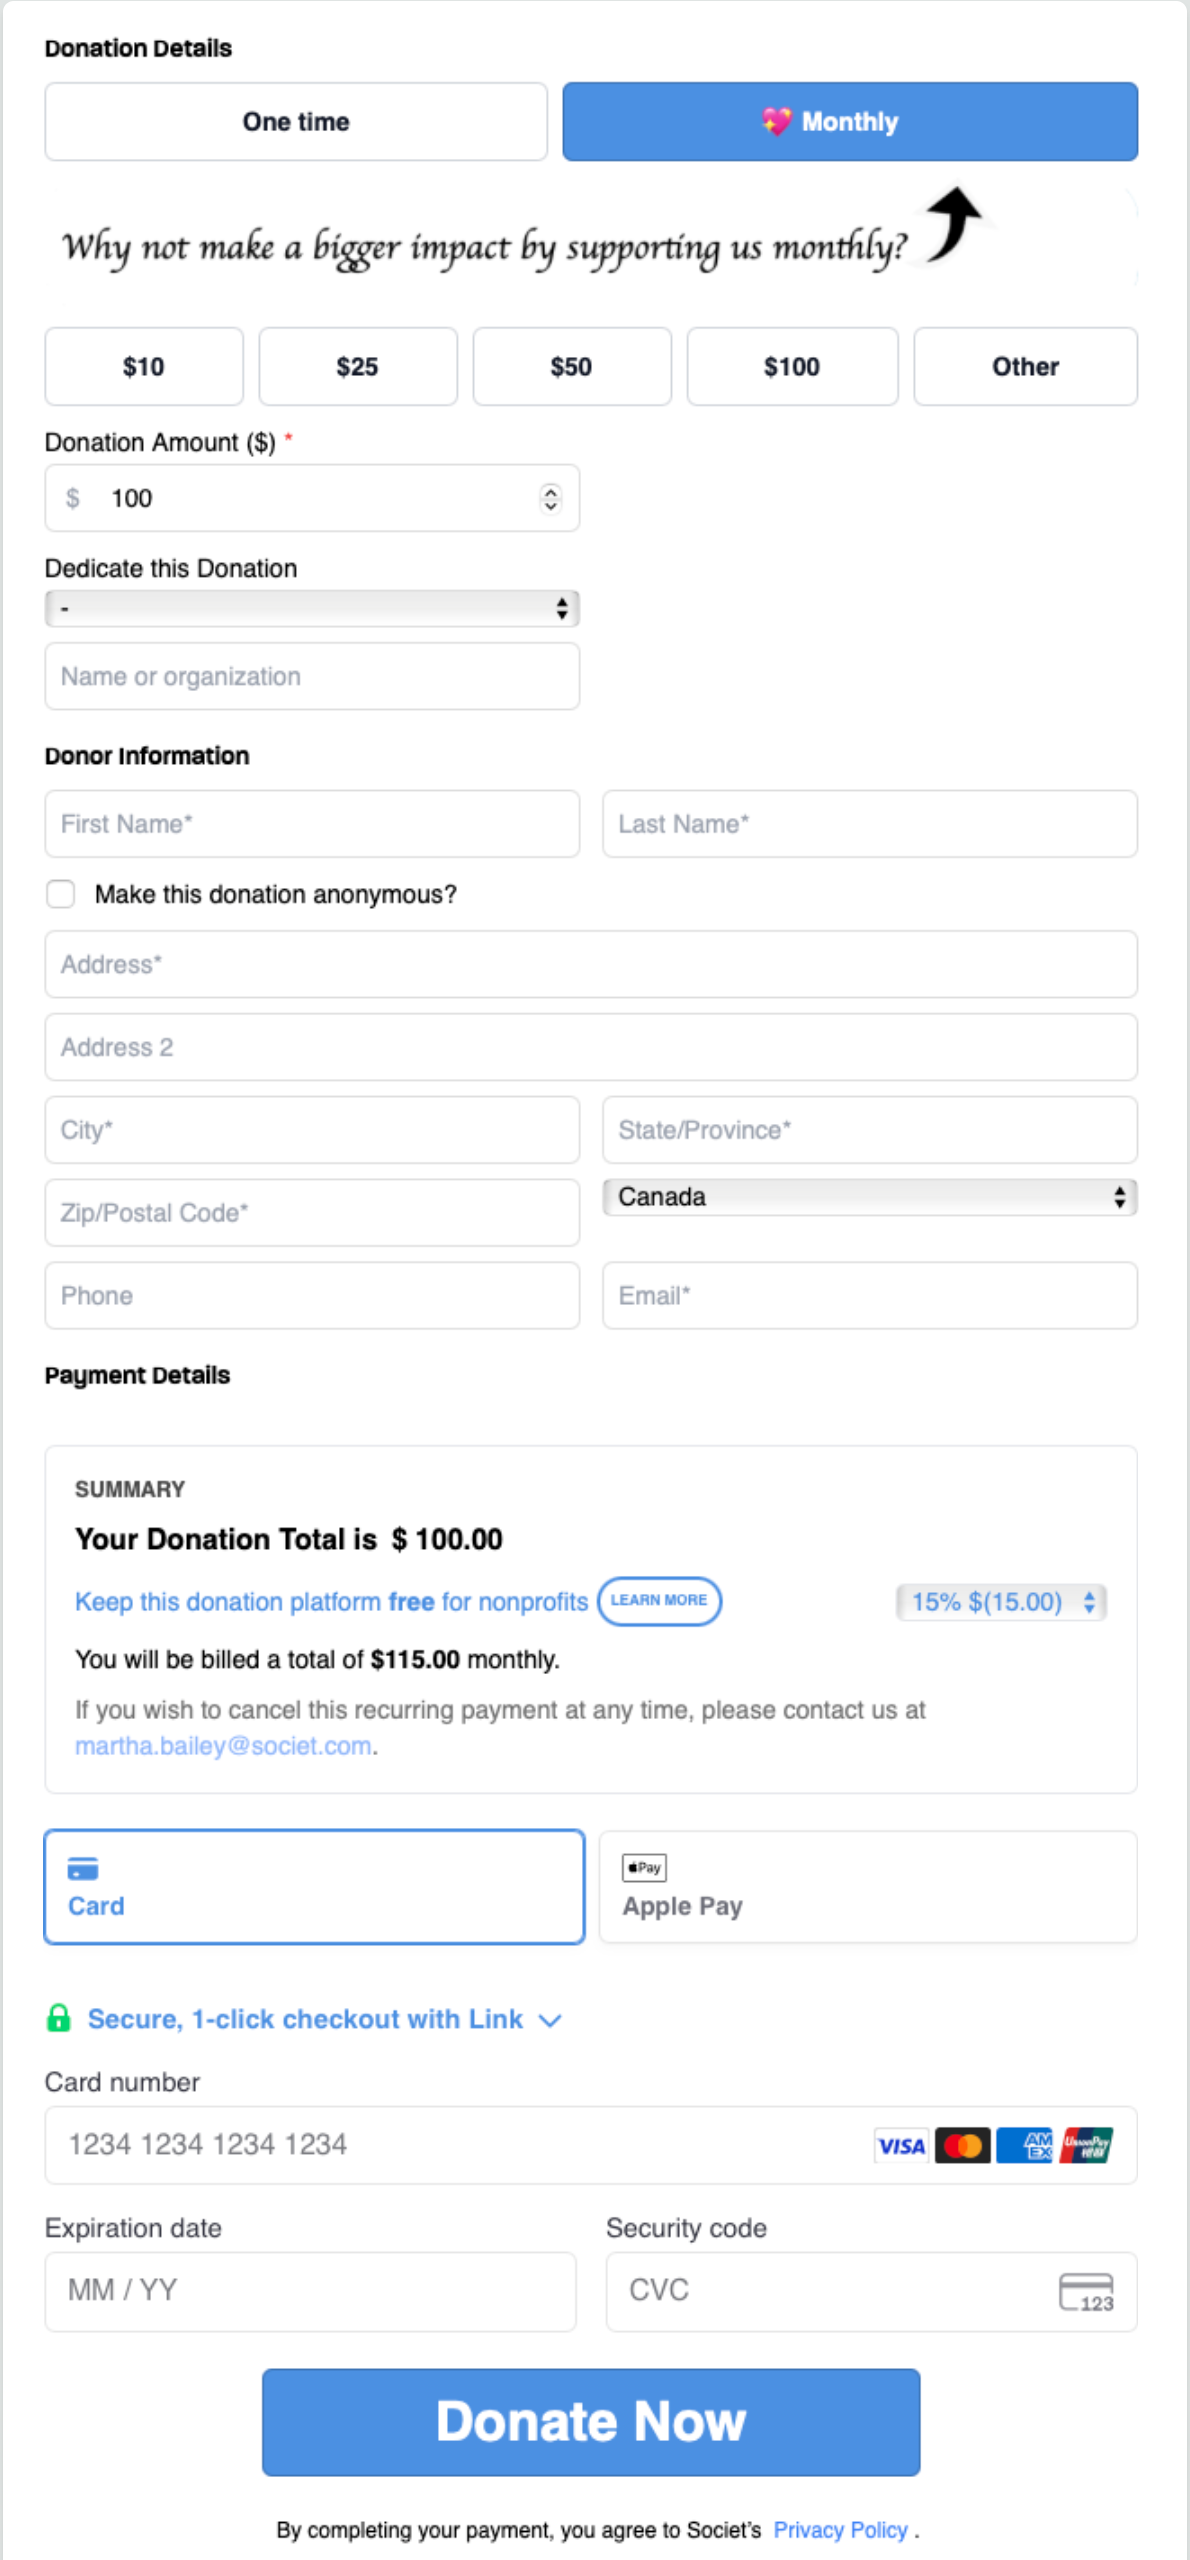Screen dimensions: 1190x2560
Task: Choose the Monthly donation option
Action: tap(850, 122)
